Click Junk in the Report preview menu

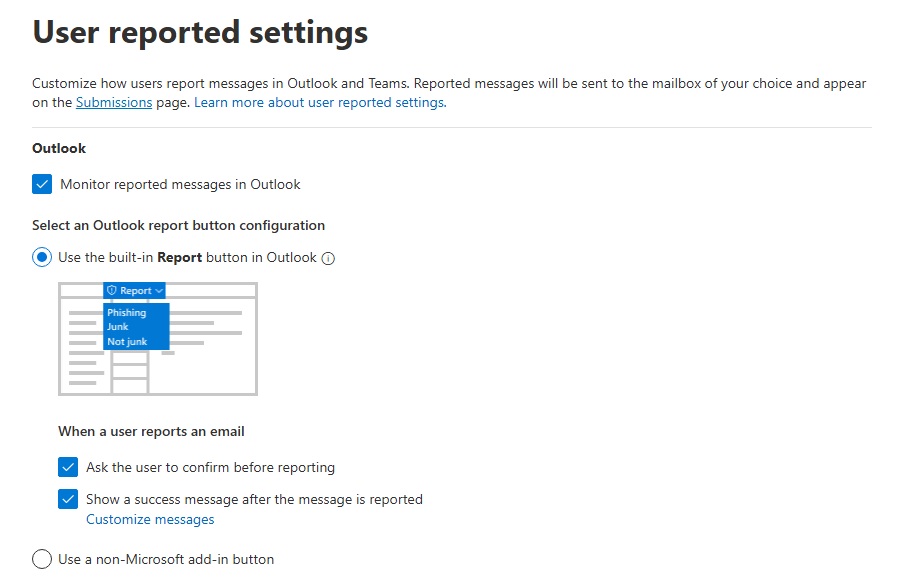[118, 327]
